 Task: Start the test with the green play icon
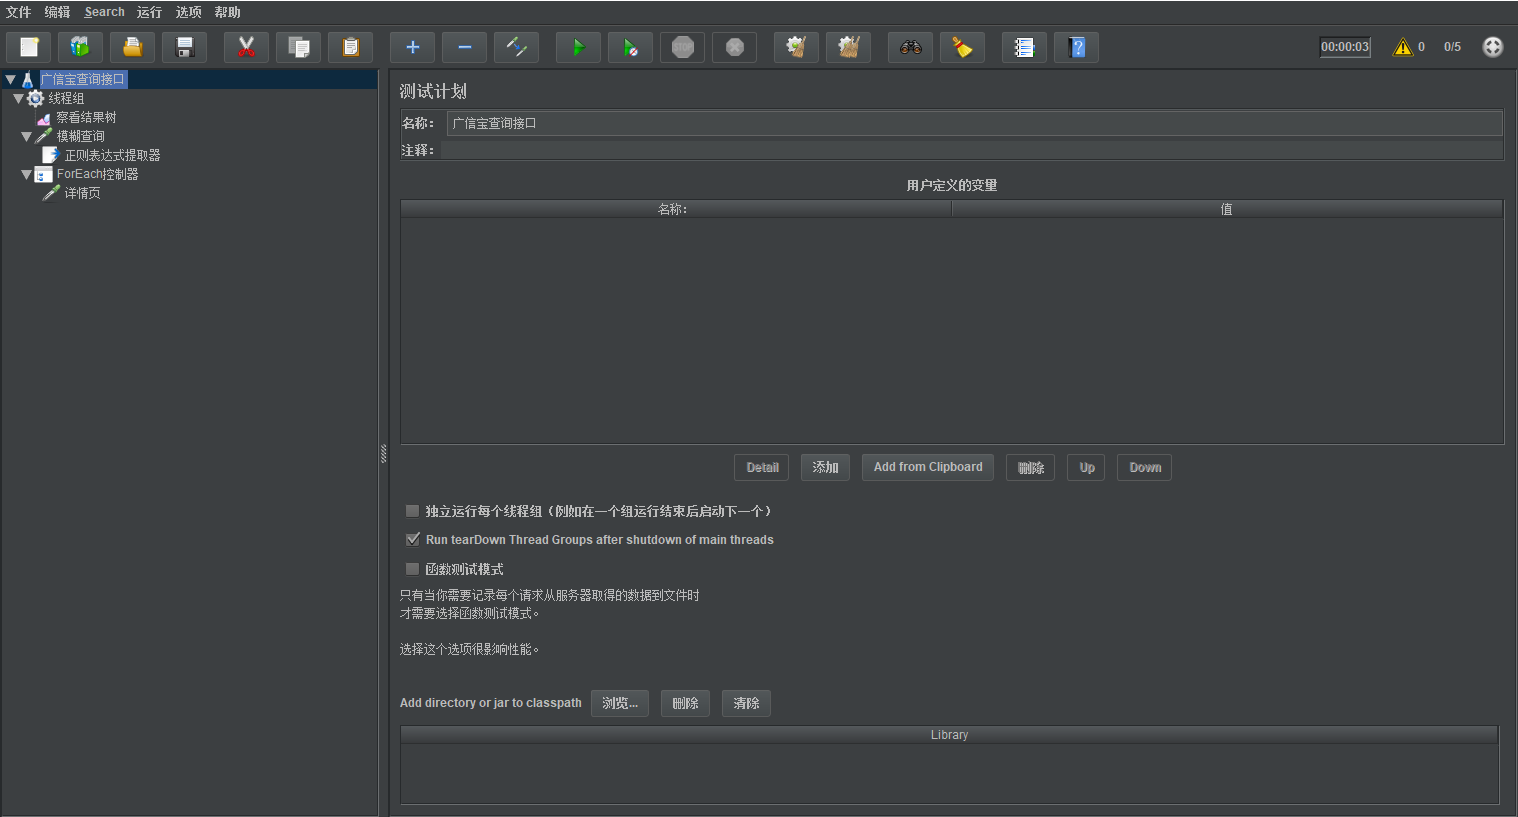(578, 47)
